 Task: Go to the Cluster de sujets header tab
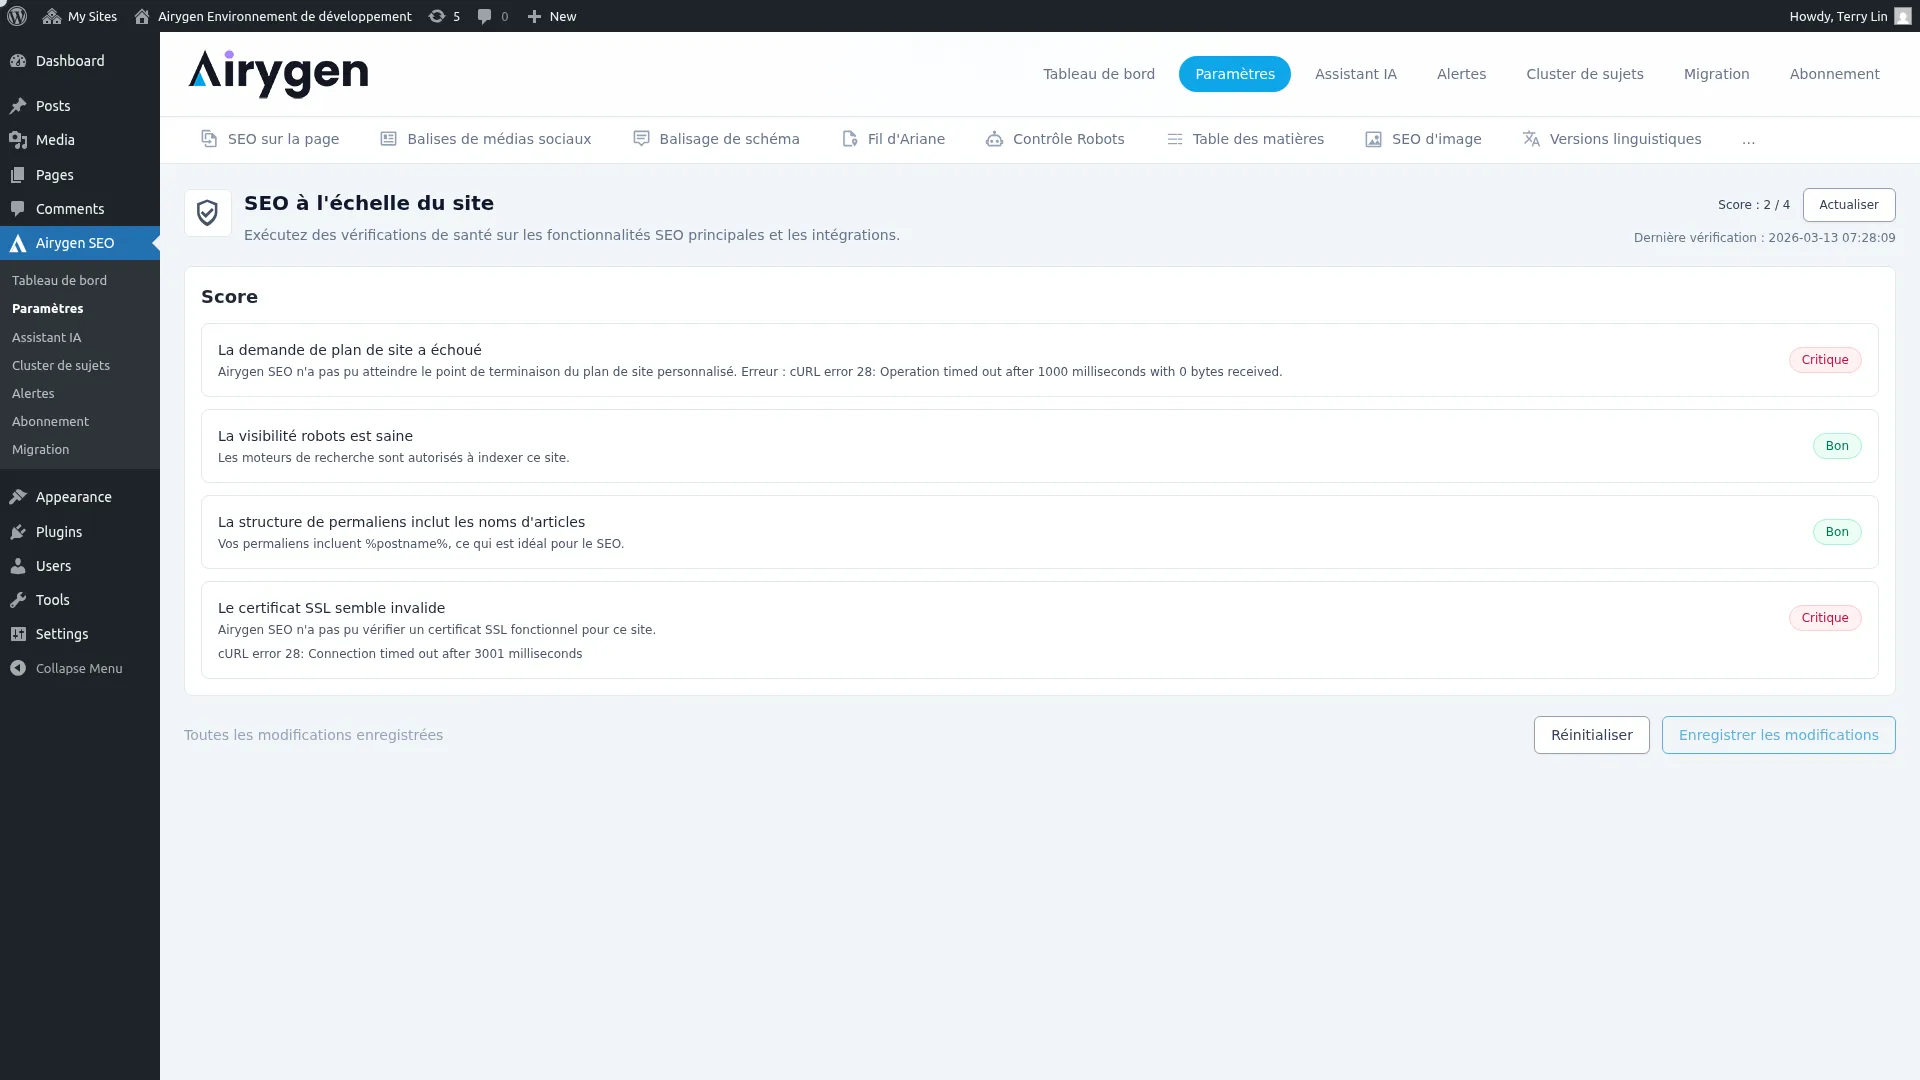click(x=1585, y=74)
